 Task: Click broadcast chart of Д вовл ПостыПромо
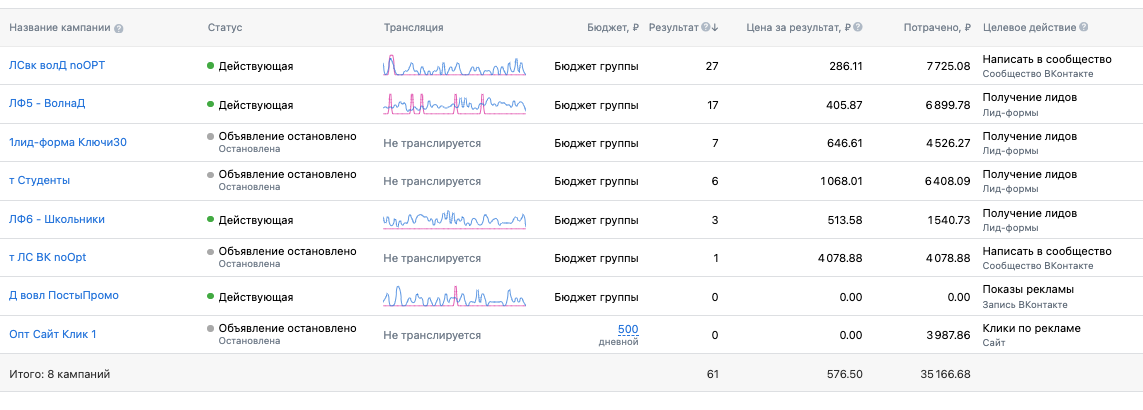point(455,295)
